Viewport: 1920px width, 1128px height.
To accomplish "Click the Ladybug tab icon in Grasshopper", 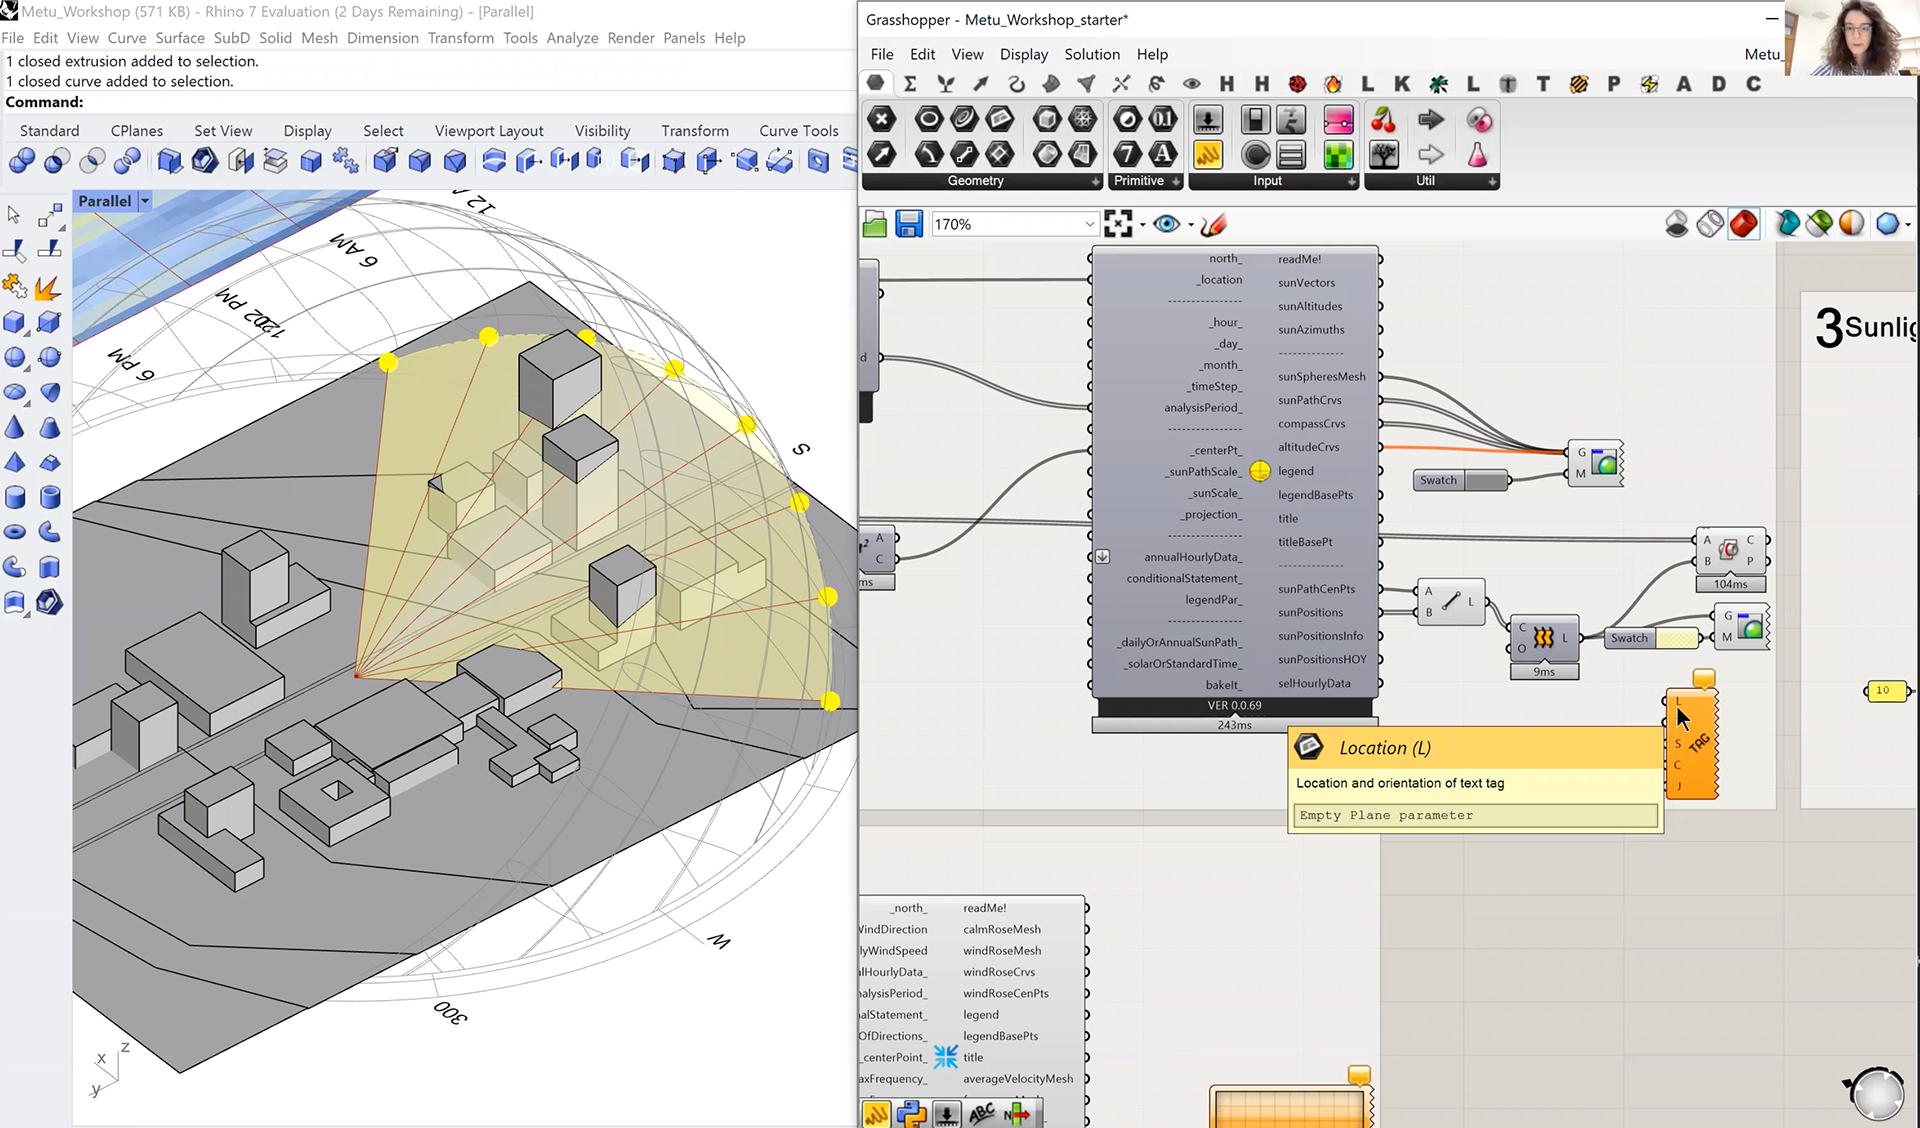I will 1297,84.
